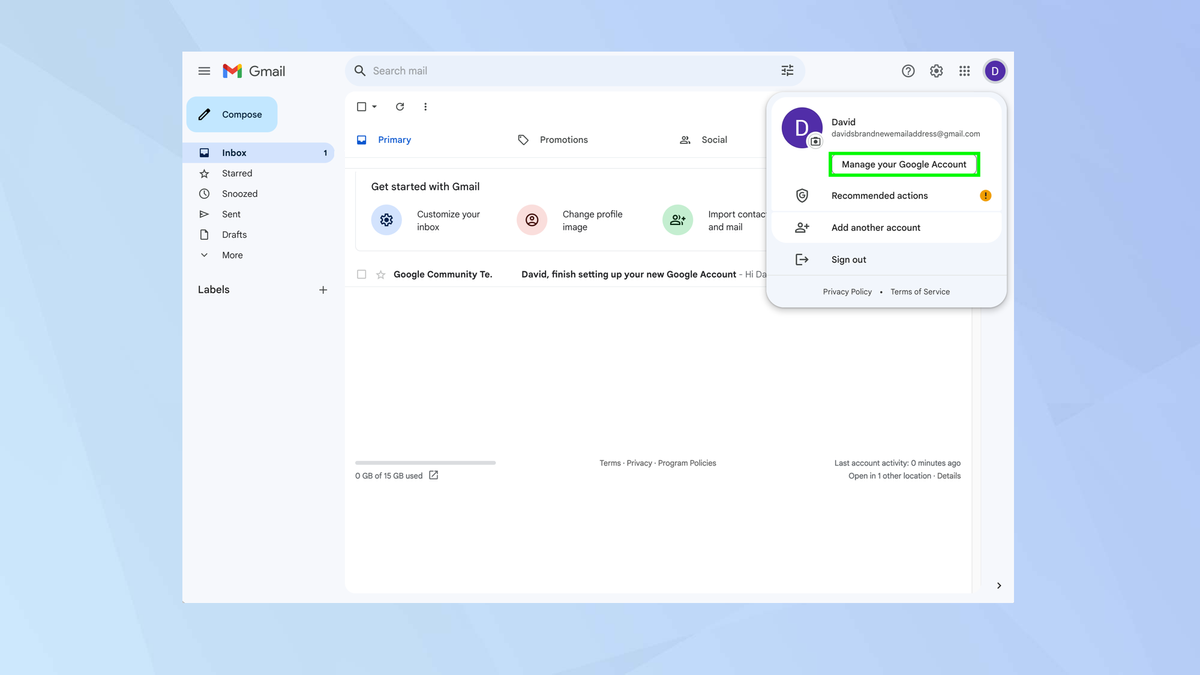Screen dimensions: 1200x675
Task: Sign out of David's account
Action: (x=848, y=259)
